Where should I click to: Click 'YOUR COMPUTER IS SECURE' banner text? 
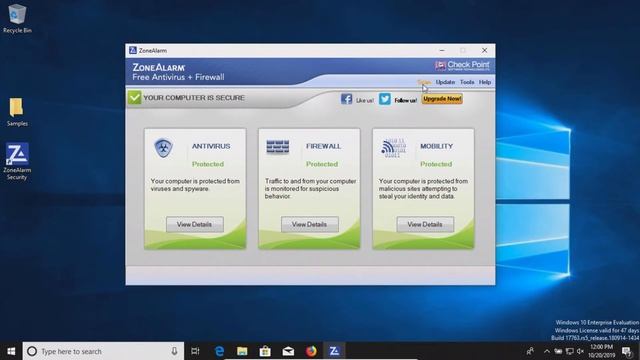click(x=194, y=98)
